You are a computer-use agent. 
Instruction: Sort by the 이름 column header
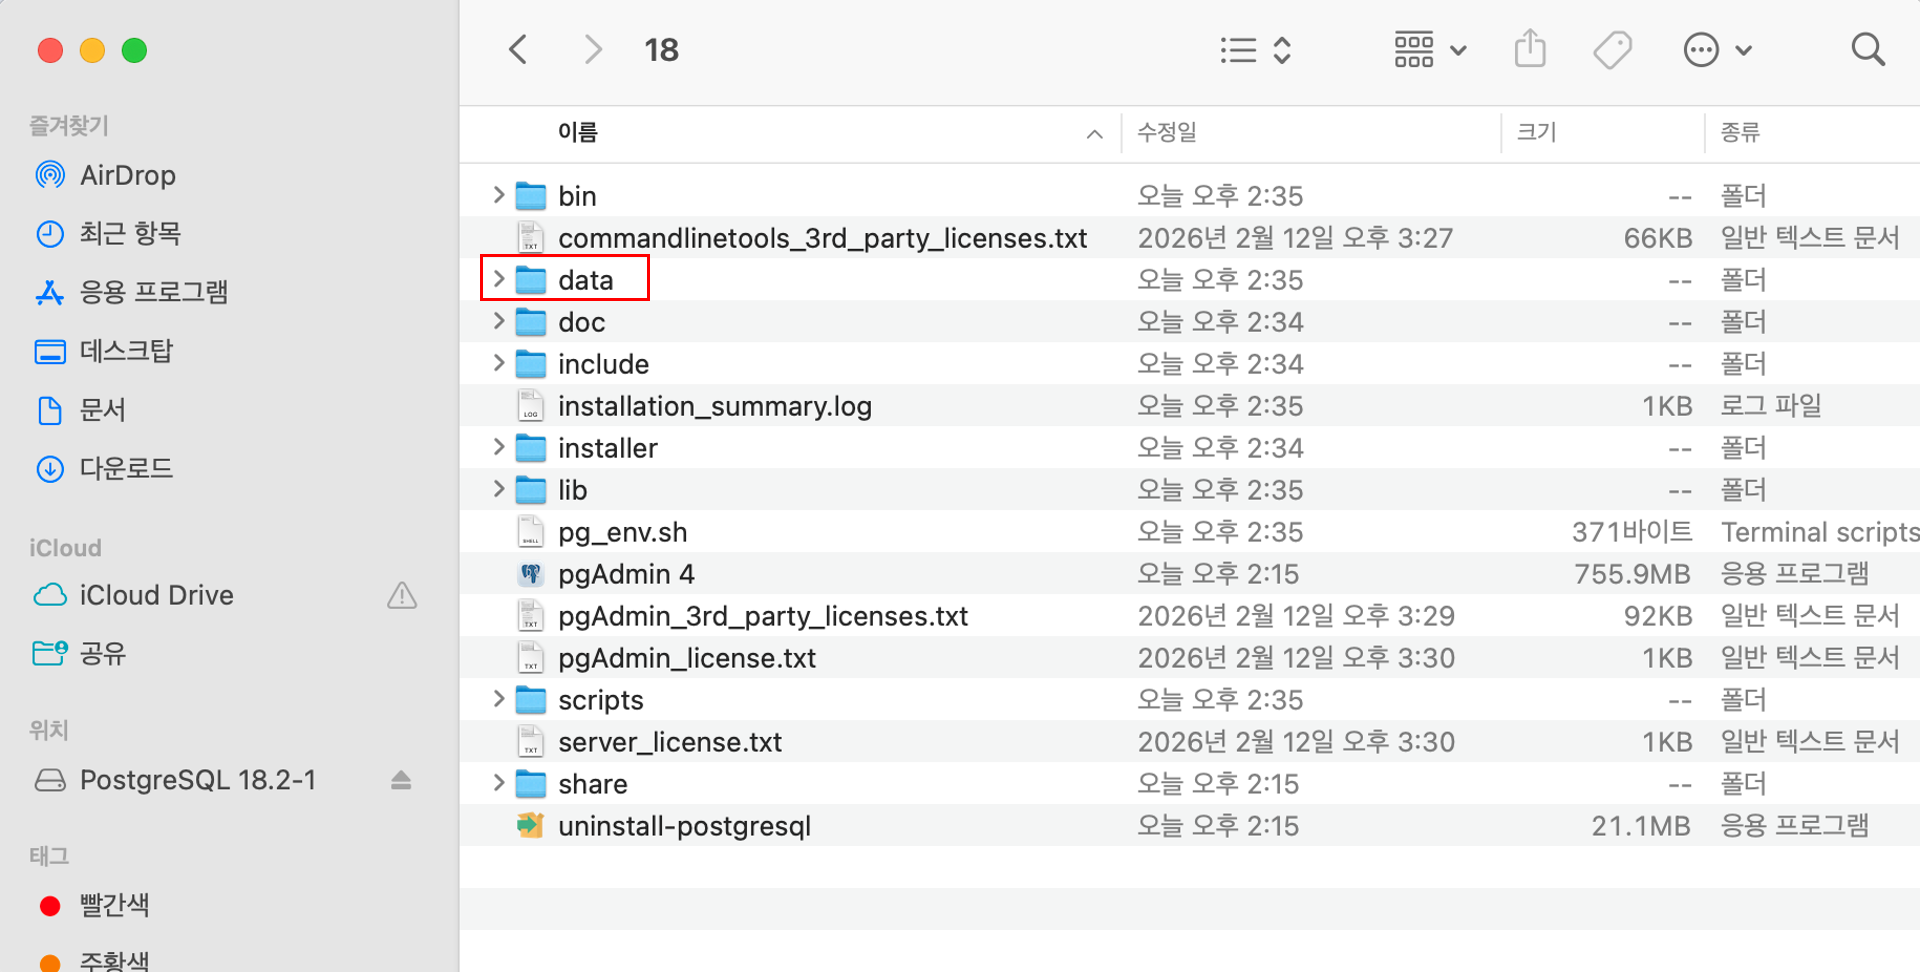577,132
